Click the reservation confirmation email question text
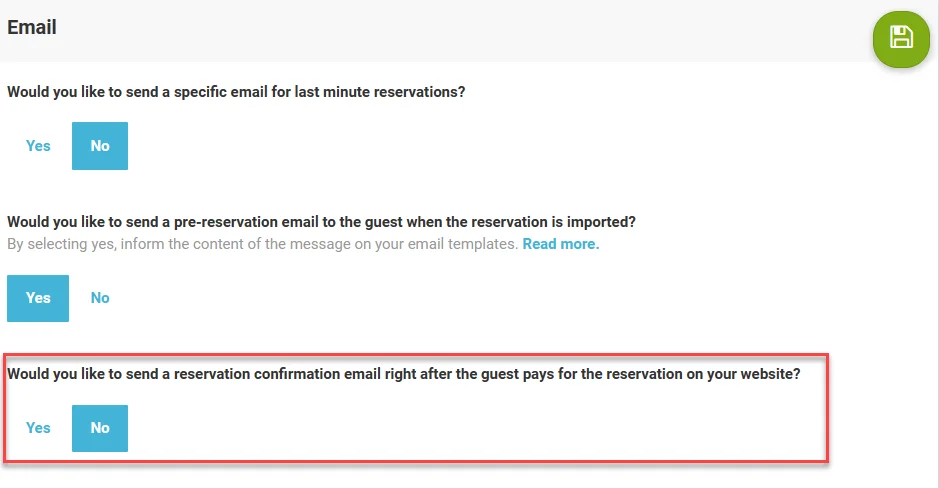The width and height of the screenshot is (939, 488). coord(404,374)
